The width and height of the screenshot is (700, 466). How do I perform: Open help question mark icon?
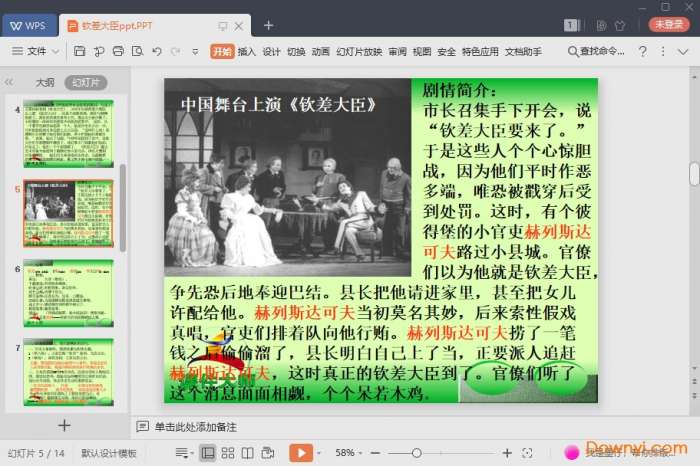(643, 51)
